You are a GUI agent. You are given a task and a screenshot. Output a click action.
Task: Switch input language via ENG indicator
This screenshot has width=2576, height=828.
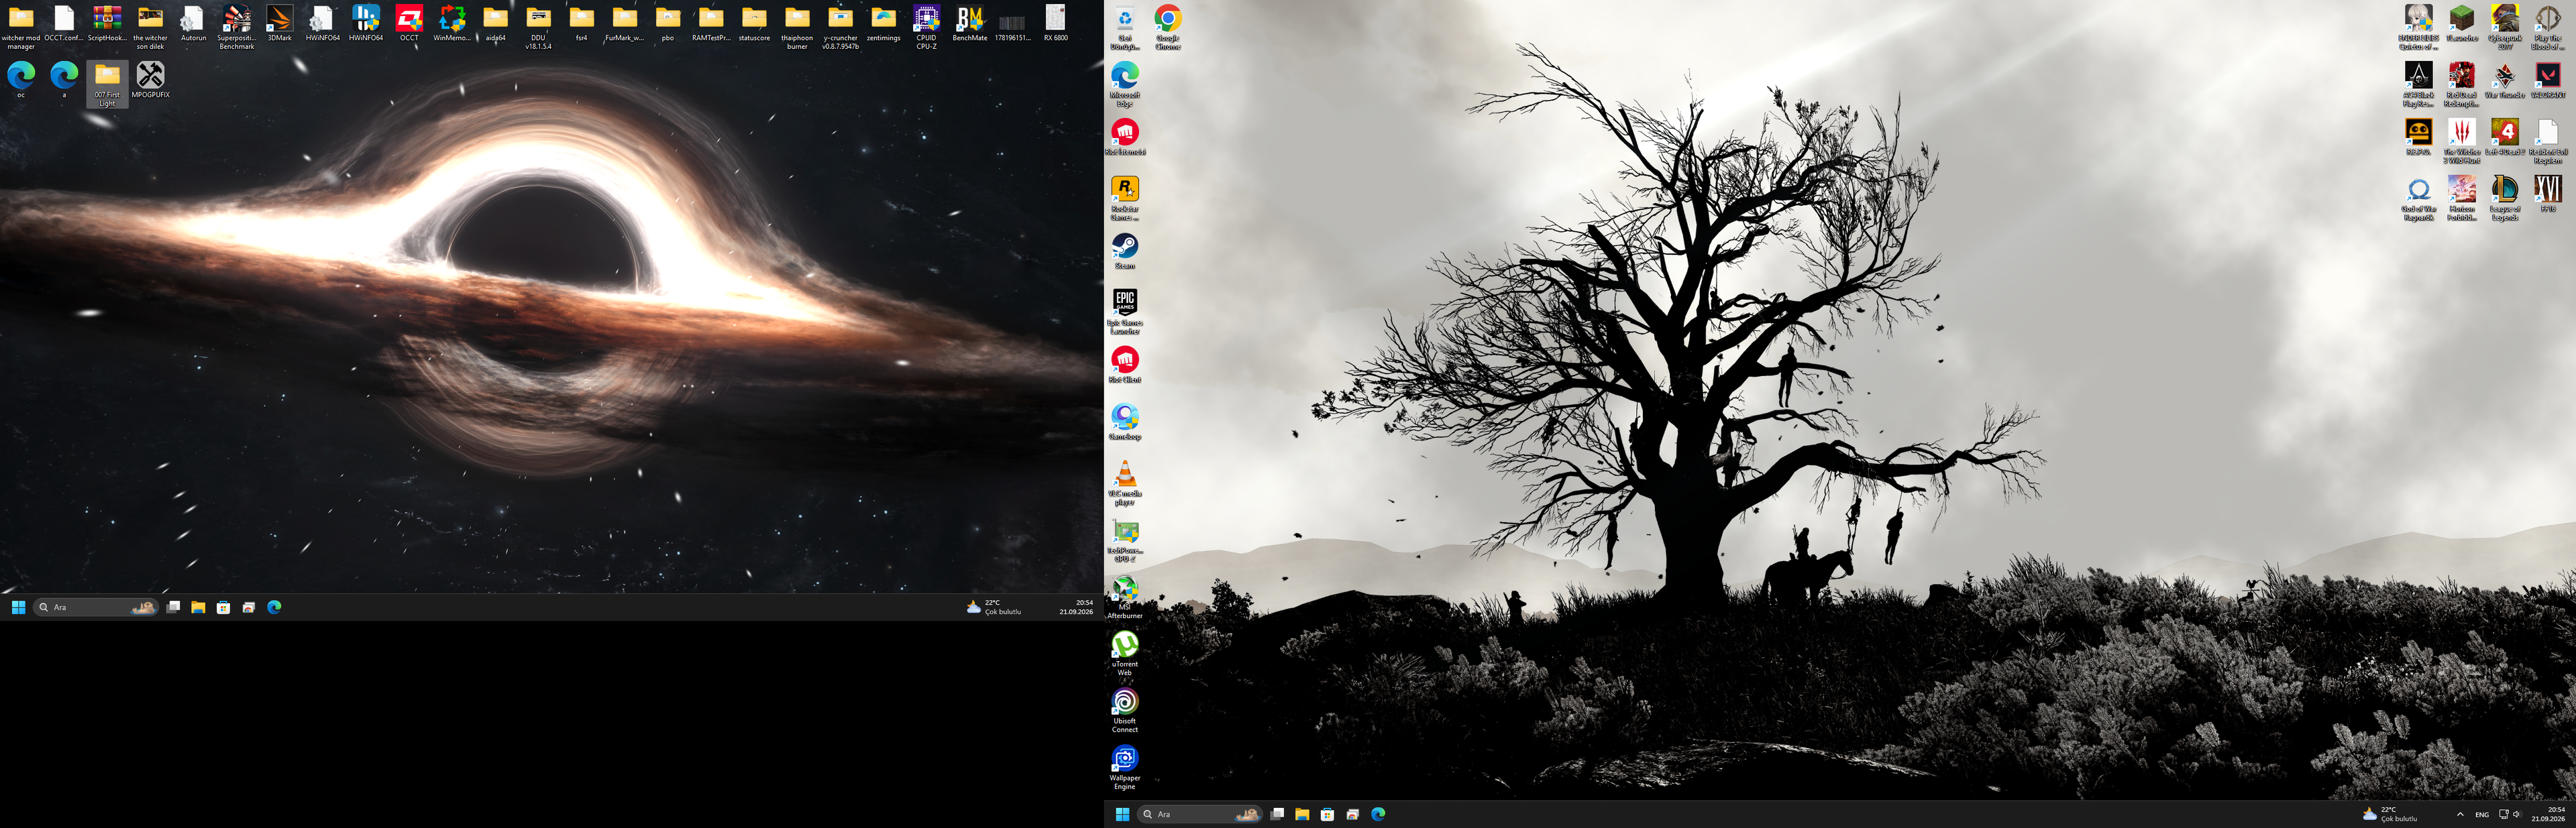click(2482, 814)
